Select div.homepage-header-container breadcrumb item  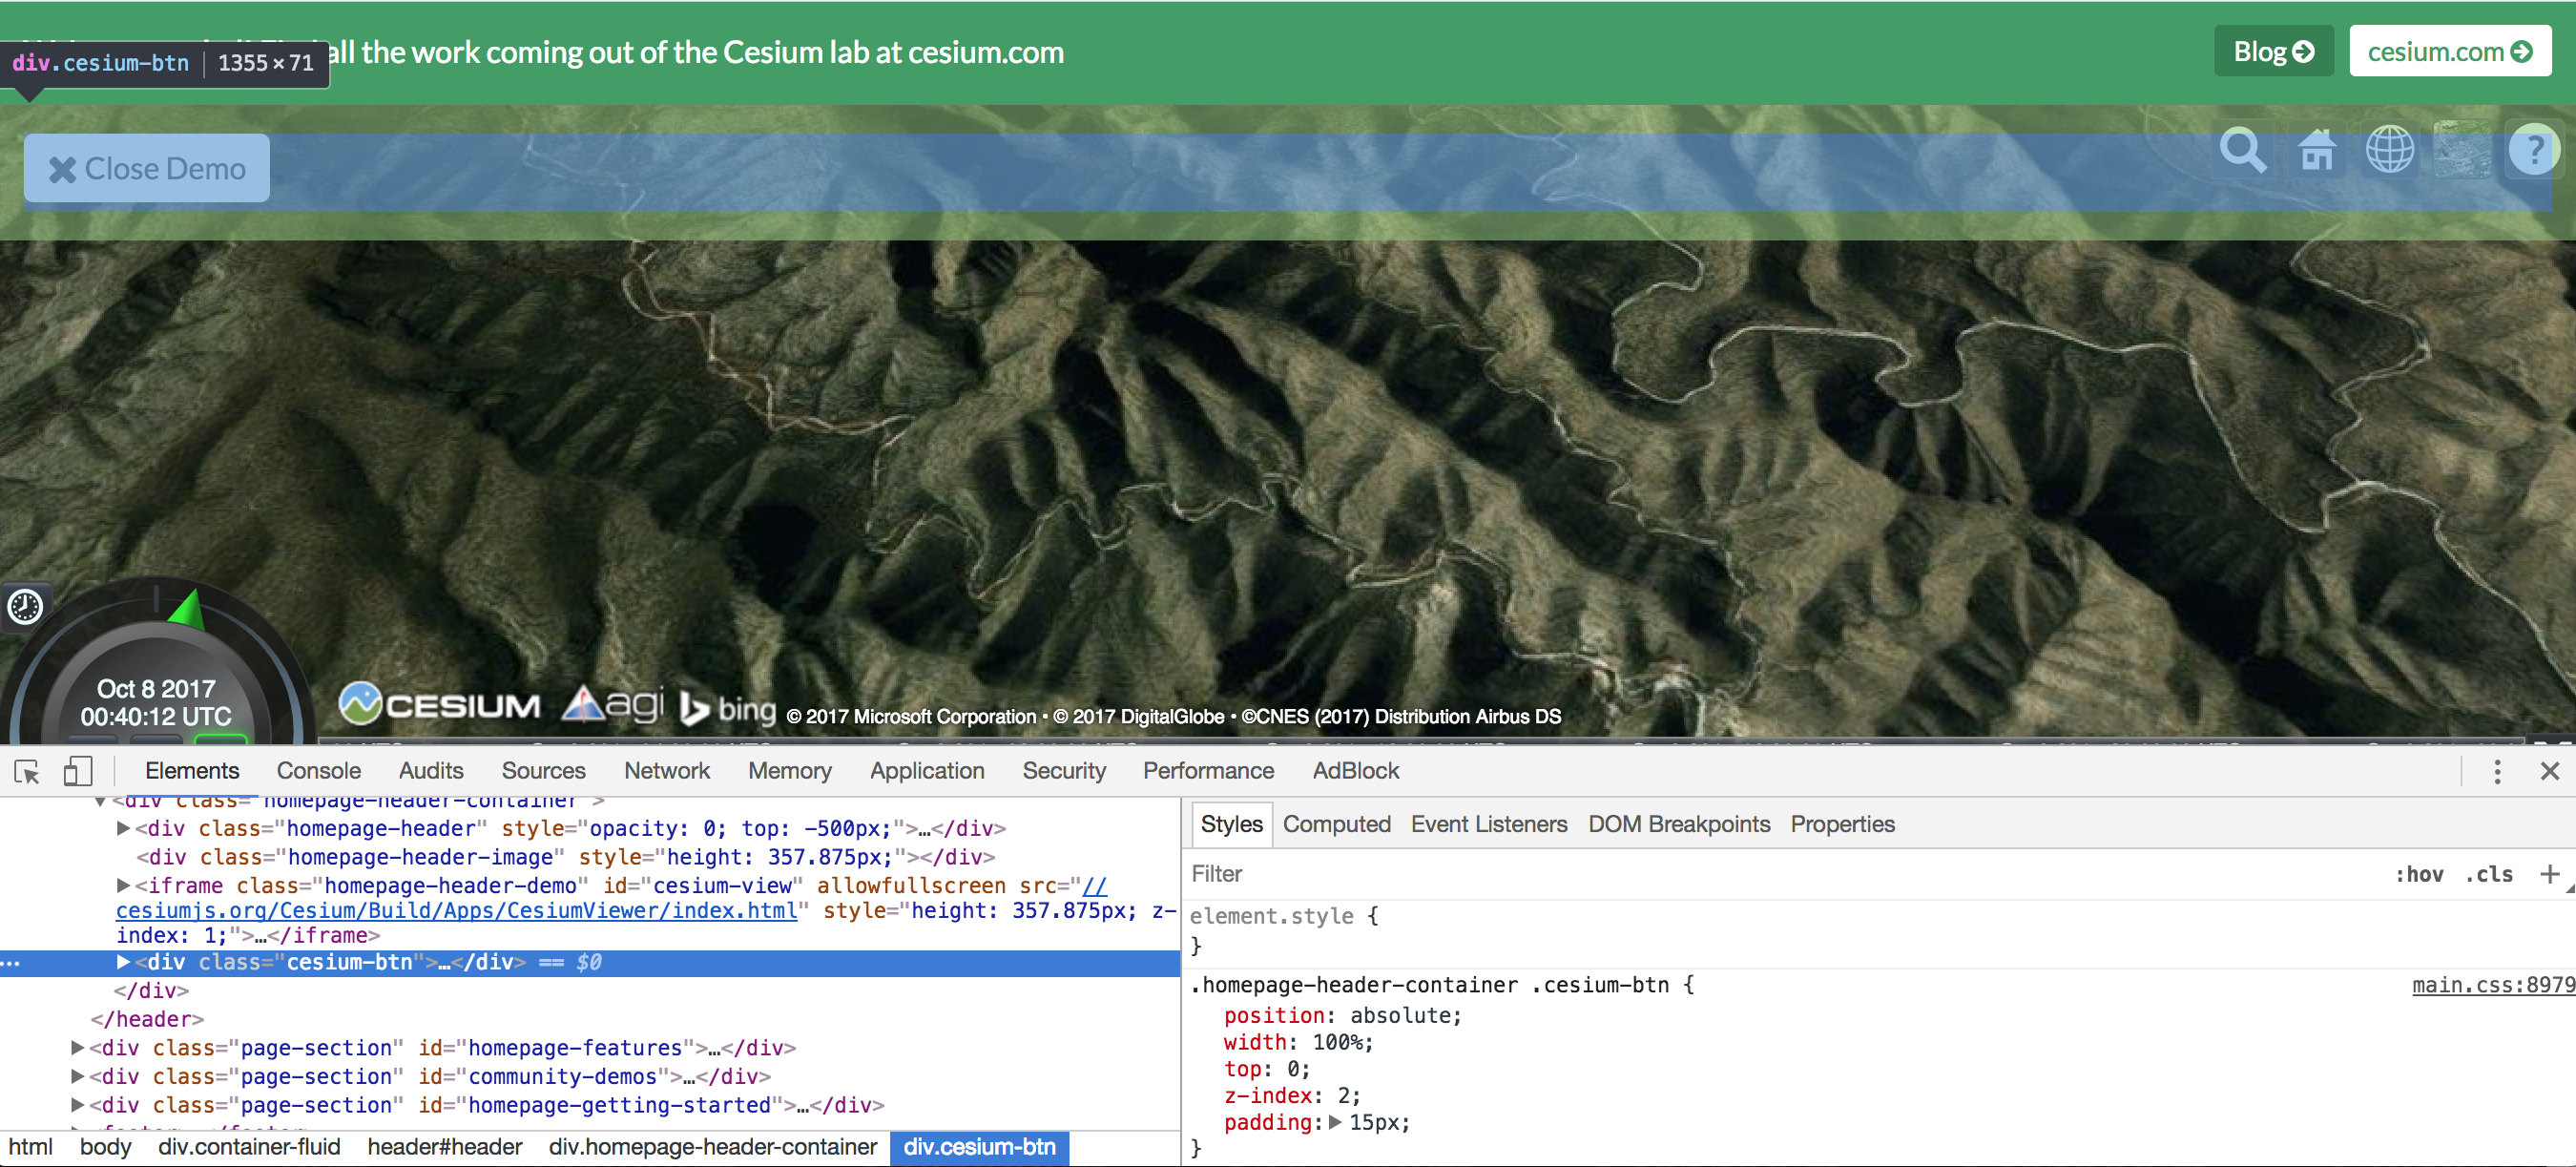click(x=713, y=1147)
